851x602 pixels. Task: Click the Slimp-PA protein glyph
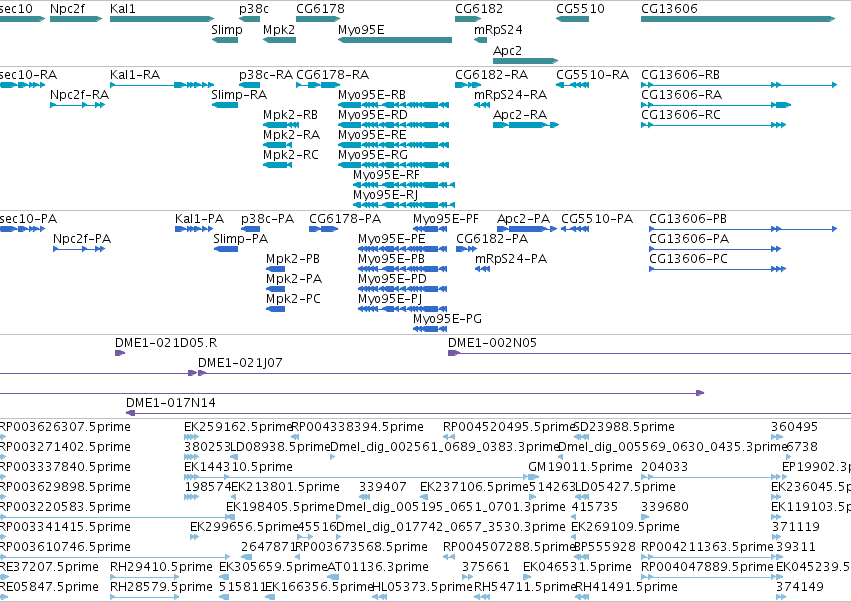226,249
